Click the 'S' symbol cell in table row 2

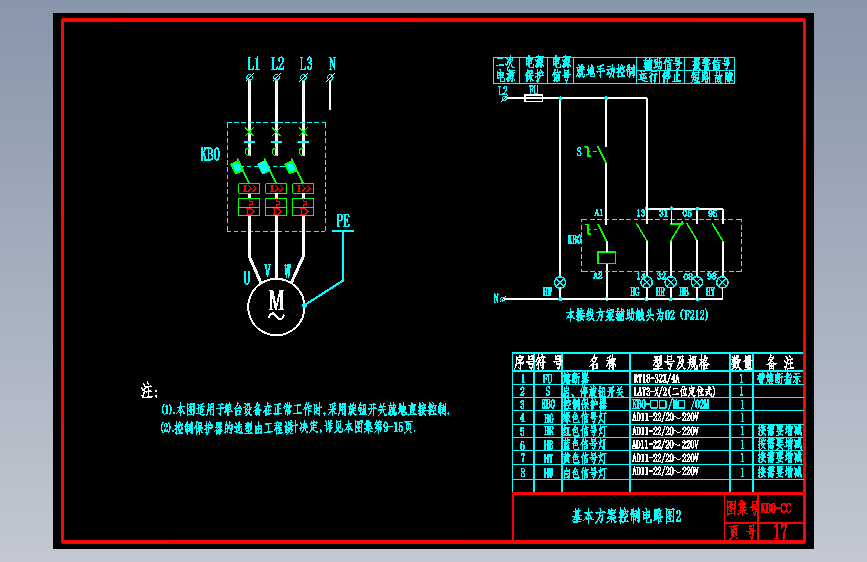tap(548, 392)
